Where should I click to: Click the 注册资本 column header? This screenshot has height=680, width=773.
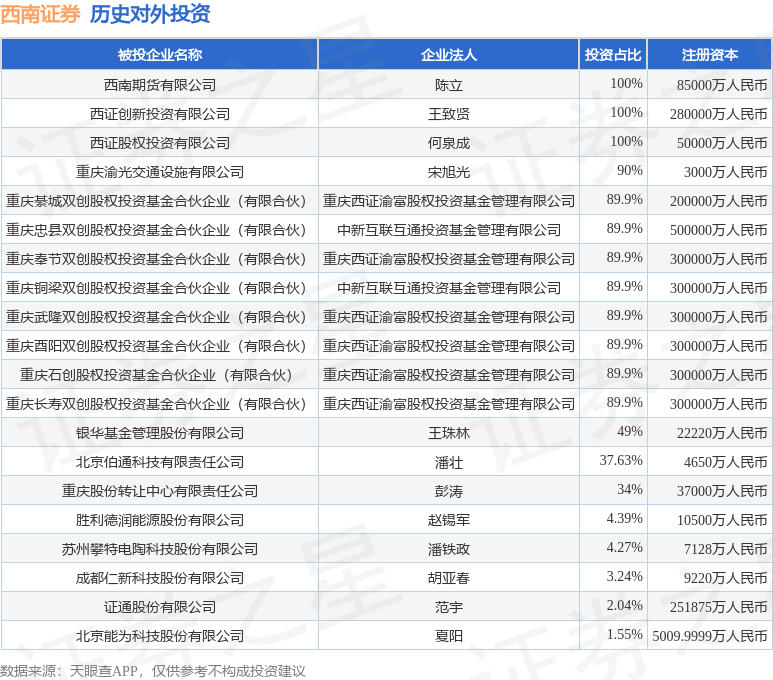coord(710,55)
